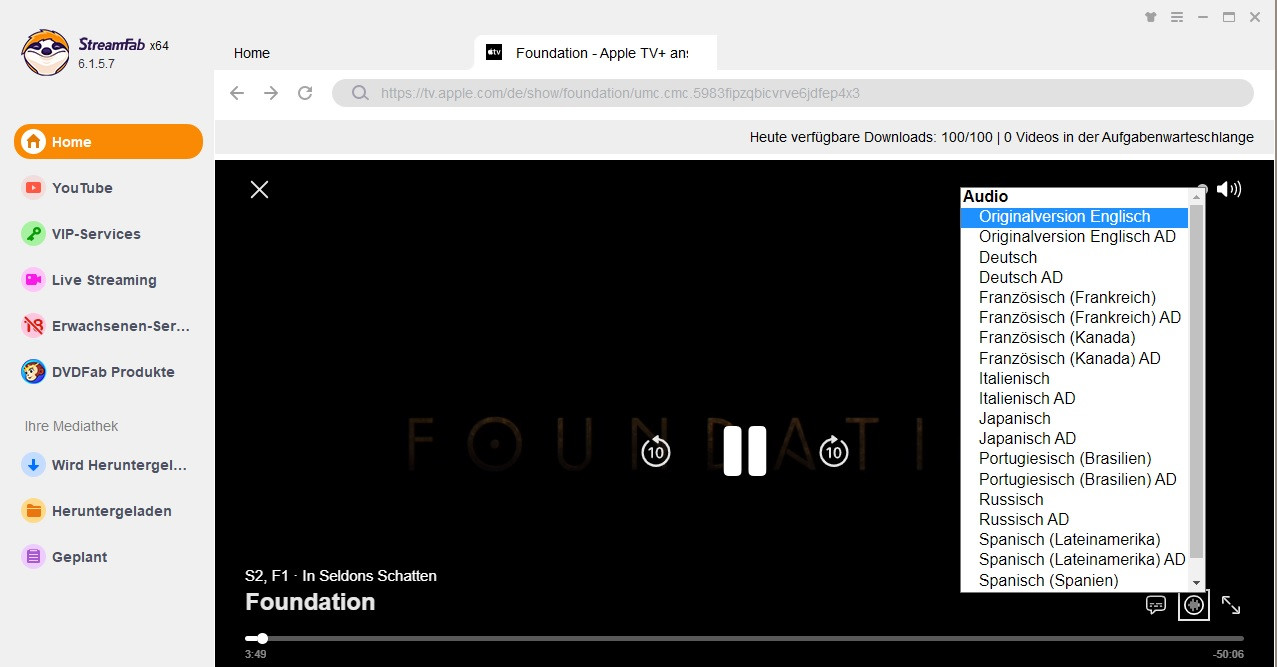1277x667 pixels.
Task: Click the Live Streaming camera icon
Action: tap(34, 280)
